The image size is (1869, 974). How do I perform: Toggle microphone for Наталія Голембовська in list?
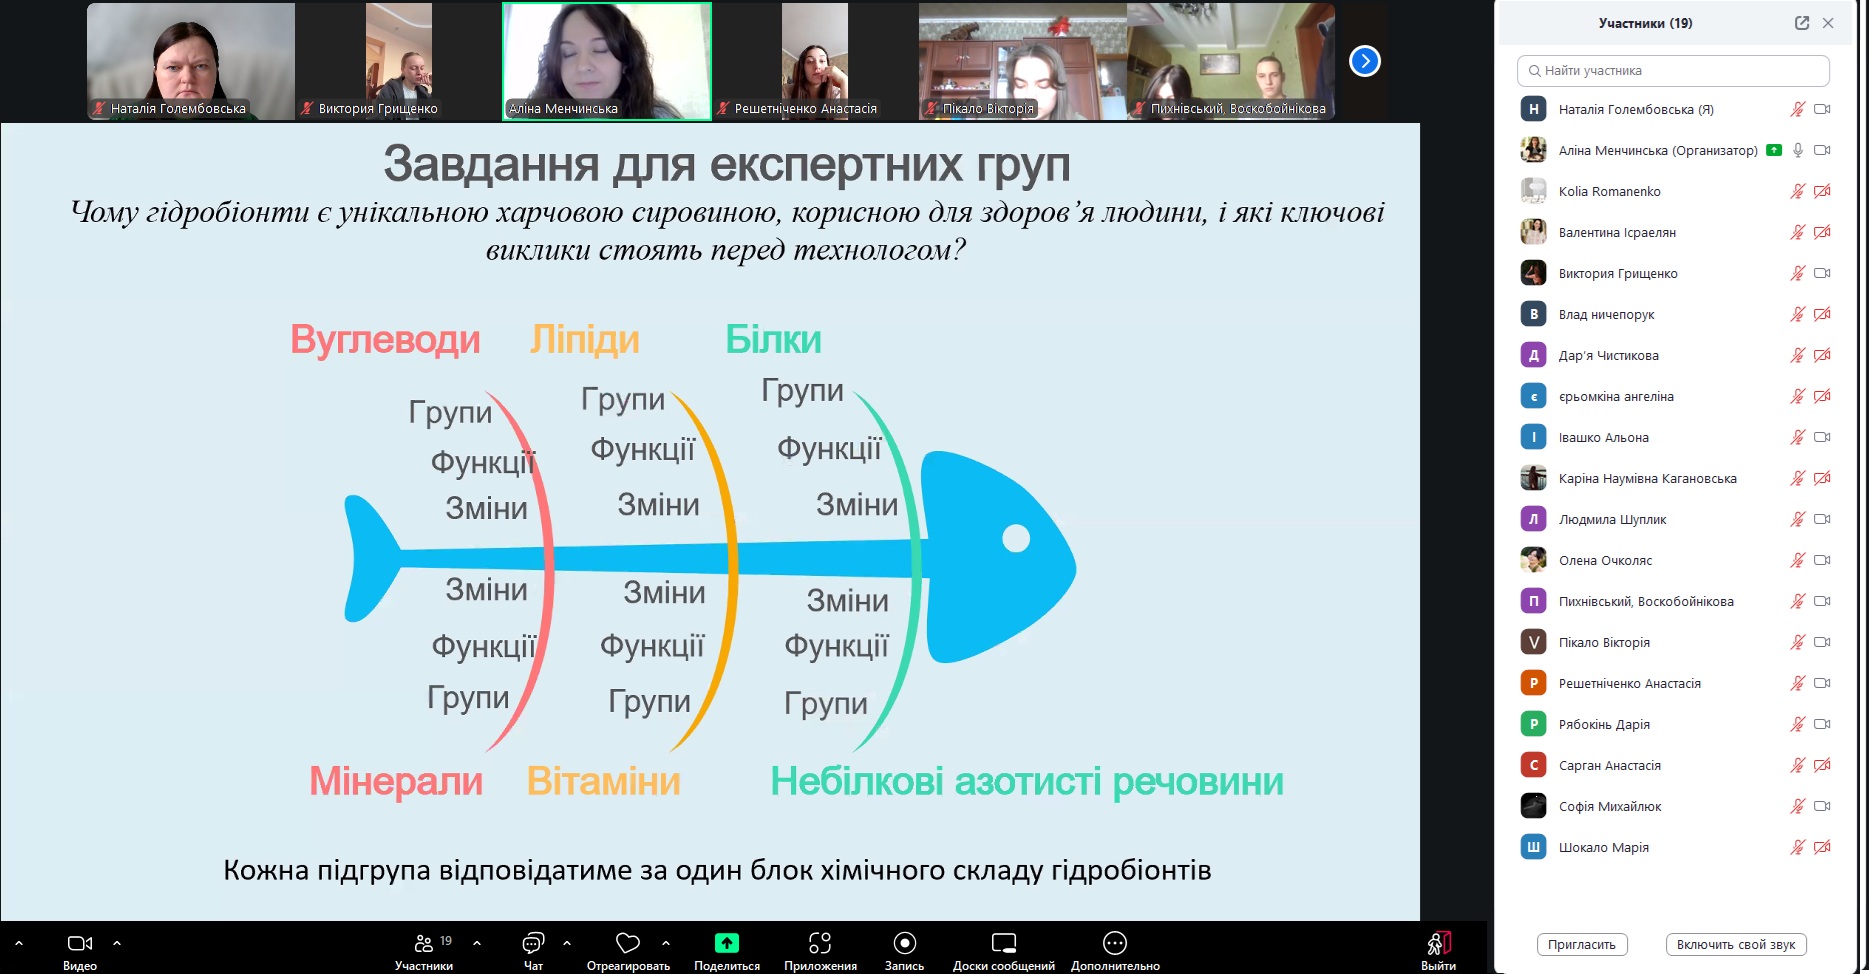(x=1797, y=109)
